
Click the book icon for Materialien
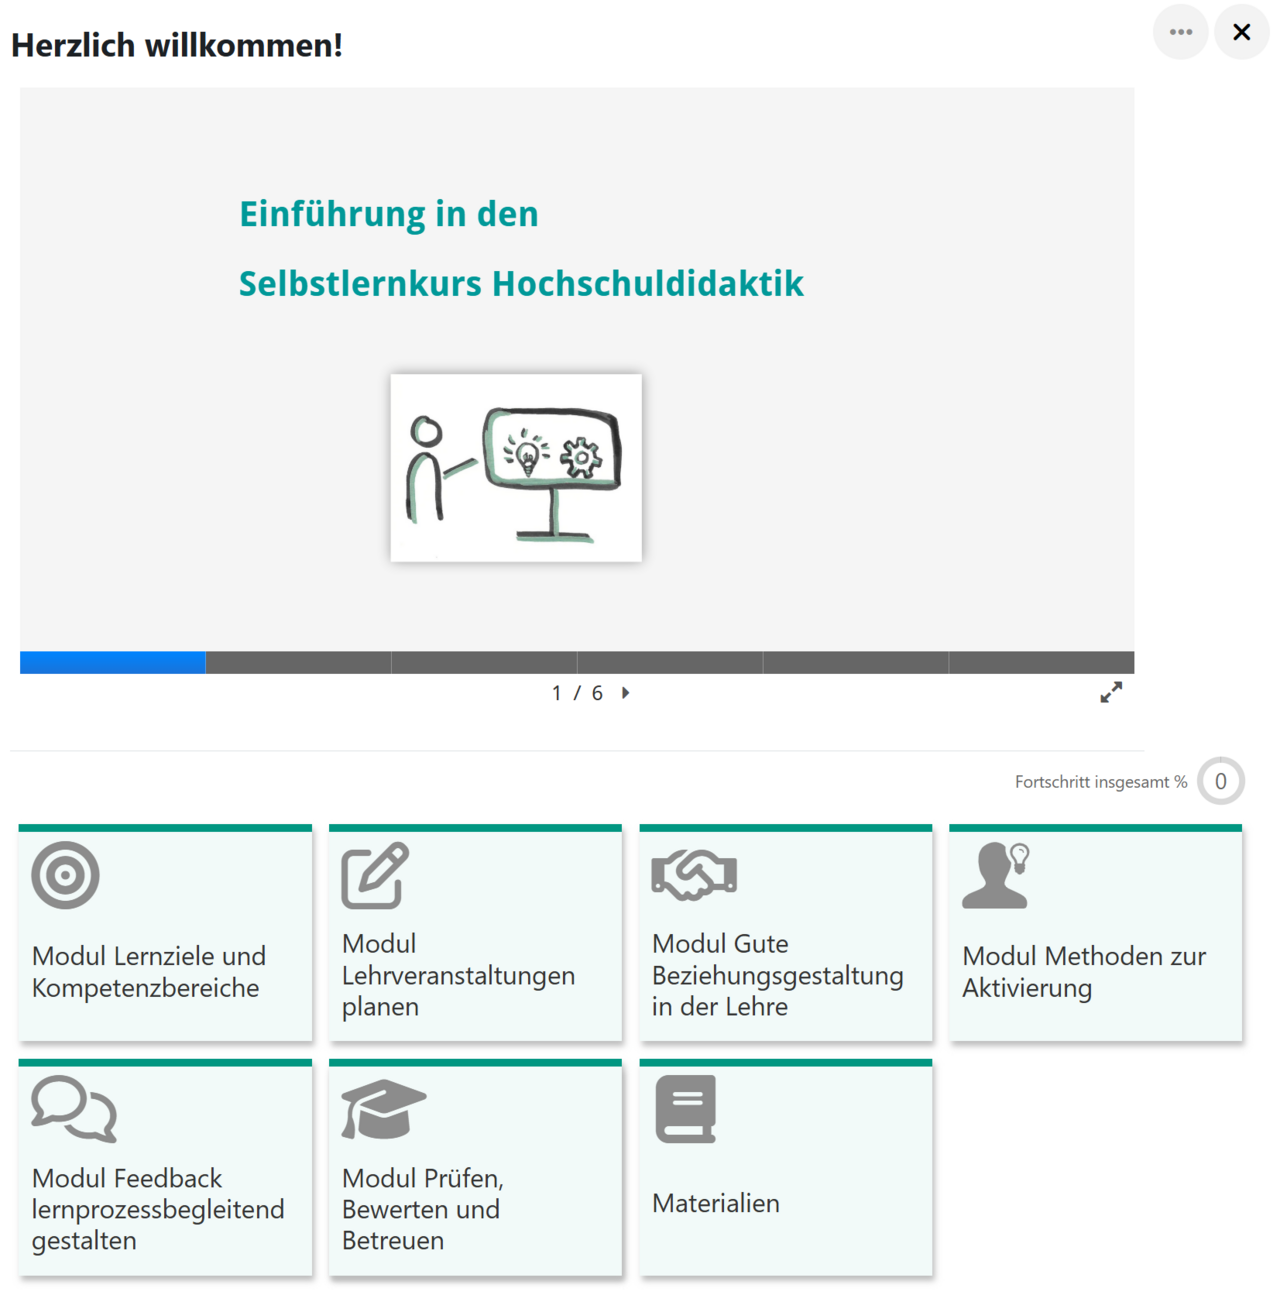tap(686, 1109)
